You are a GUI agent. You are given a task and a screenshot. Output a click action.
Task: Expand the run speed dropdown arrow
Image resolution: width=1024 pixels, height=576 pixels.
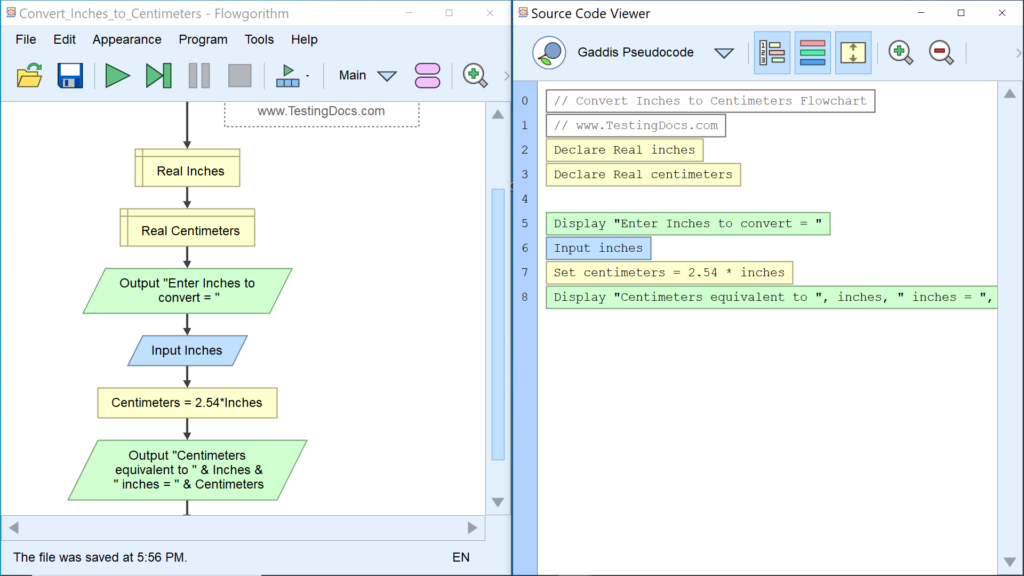coord(307,76)
